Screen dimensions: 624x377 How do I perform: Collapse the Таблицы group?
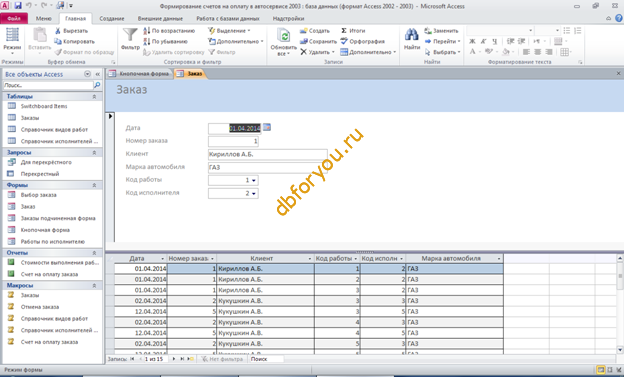pyautogui.click(x=94, y=97)
